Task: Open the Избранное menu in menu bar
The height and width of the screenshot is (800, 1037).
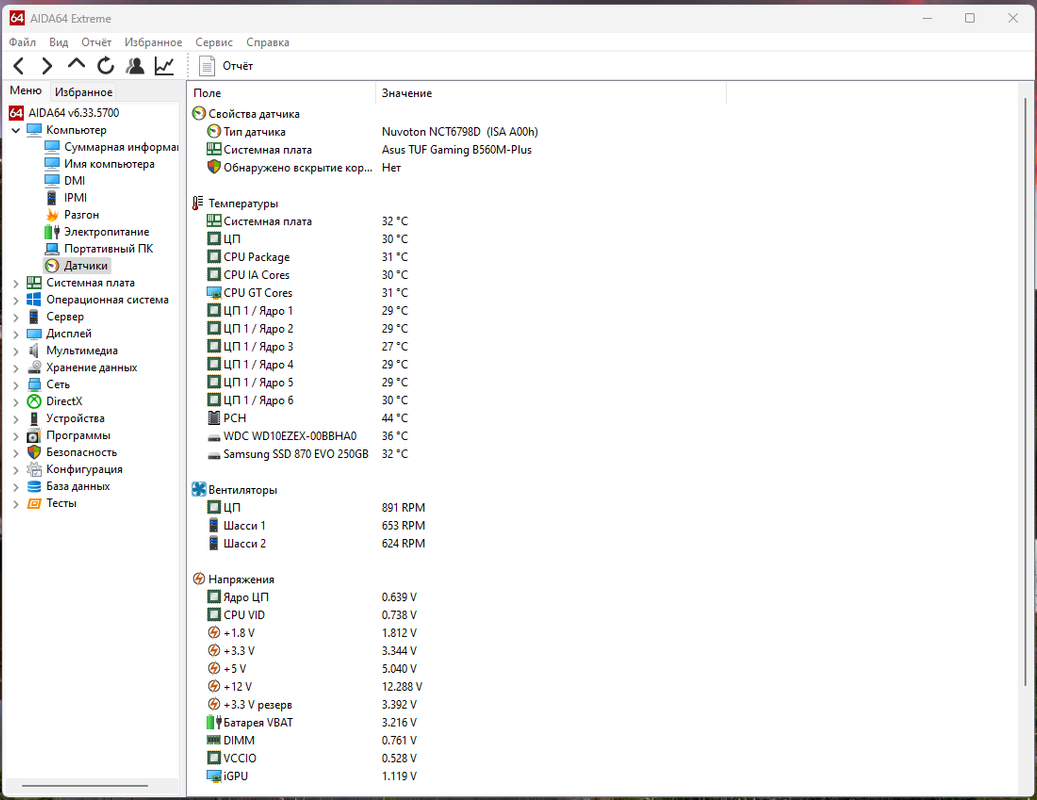Action: coord(153,42)
